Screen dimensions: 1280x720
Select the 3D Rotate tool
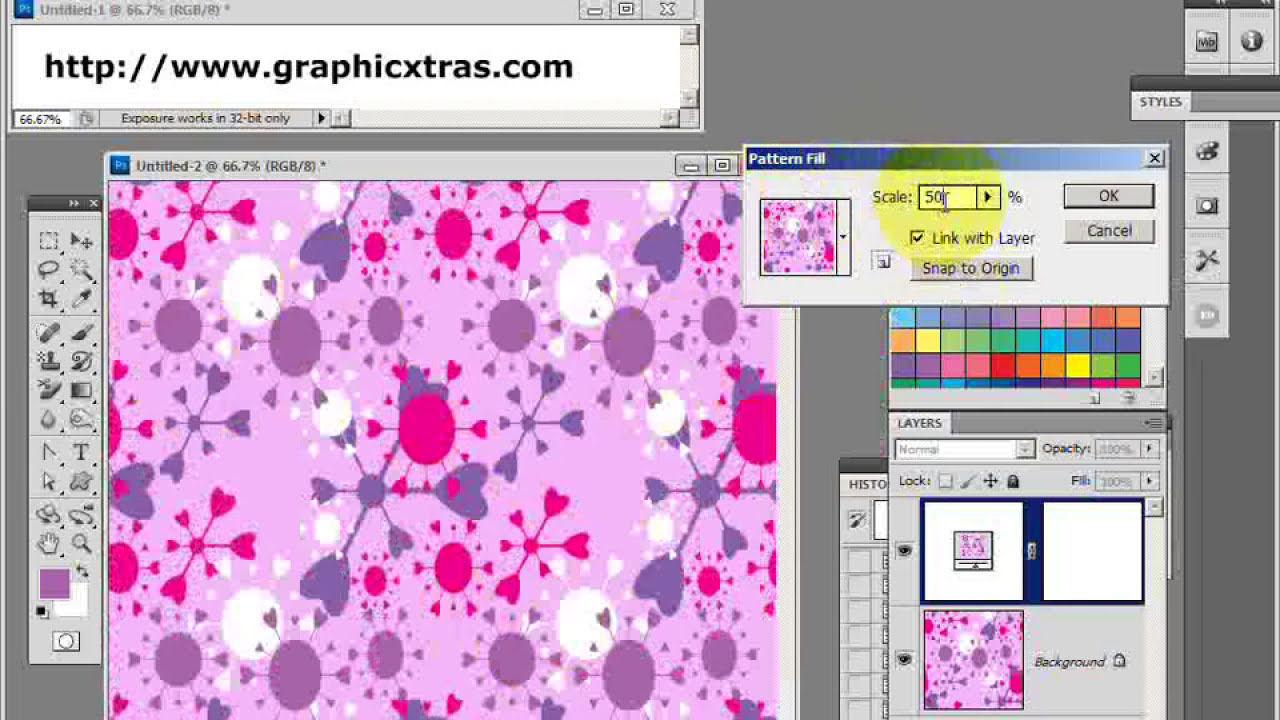49,515
